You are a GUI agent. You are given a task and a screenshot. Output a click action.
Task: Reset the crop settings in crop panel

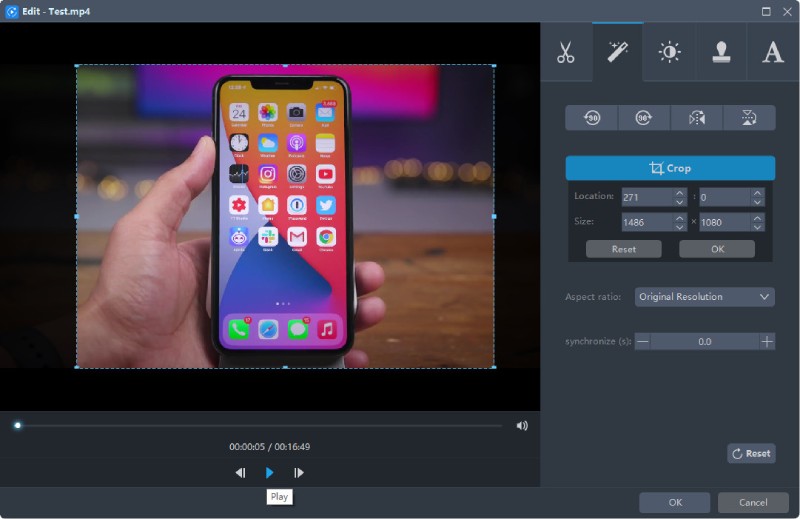(x=623, y=249)
